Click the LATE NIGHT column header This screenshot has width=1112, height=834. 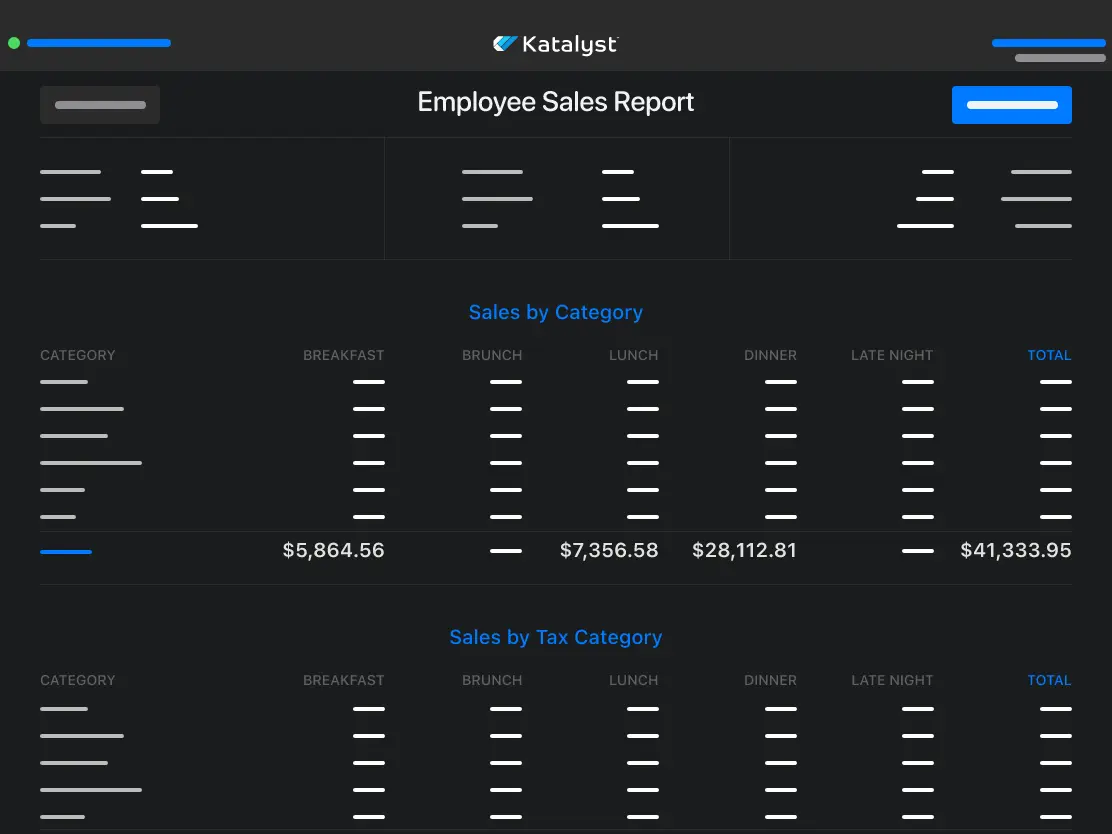pos(892,355)
